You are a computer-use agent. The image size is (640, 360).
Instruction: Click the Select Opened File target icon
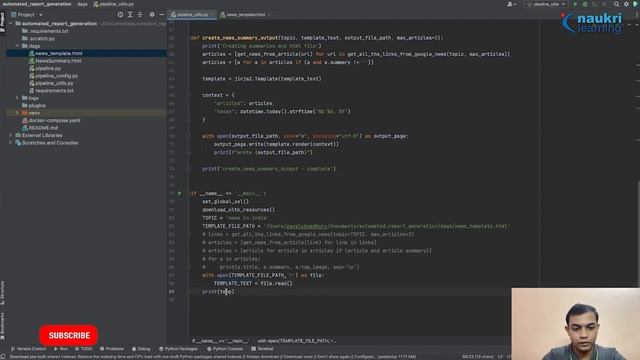coord(120,15)
